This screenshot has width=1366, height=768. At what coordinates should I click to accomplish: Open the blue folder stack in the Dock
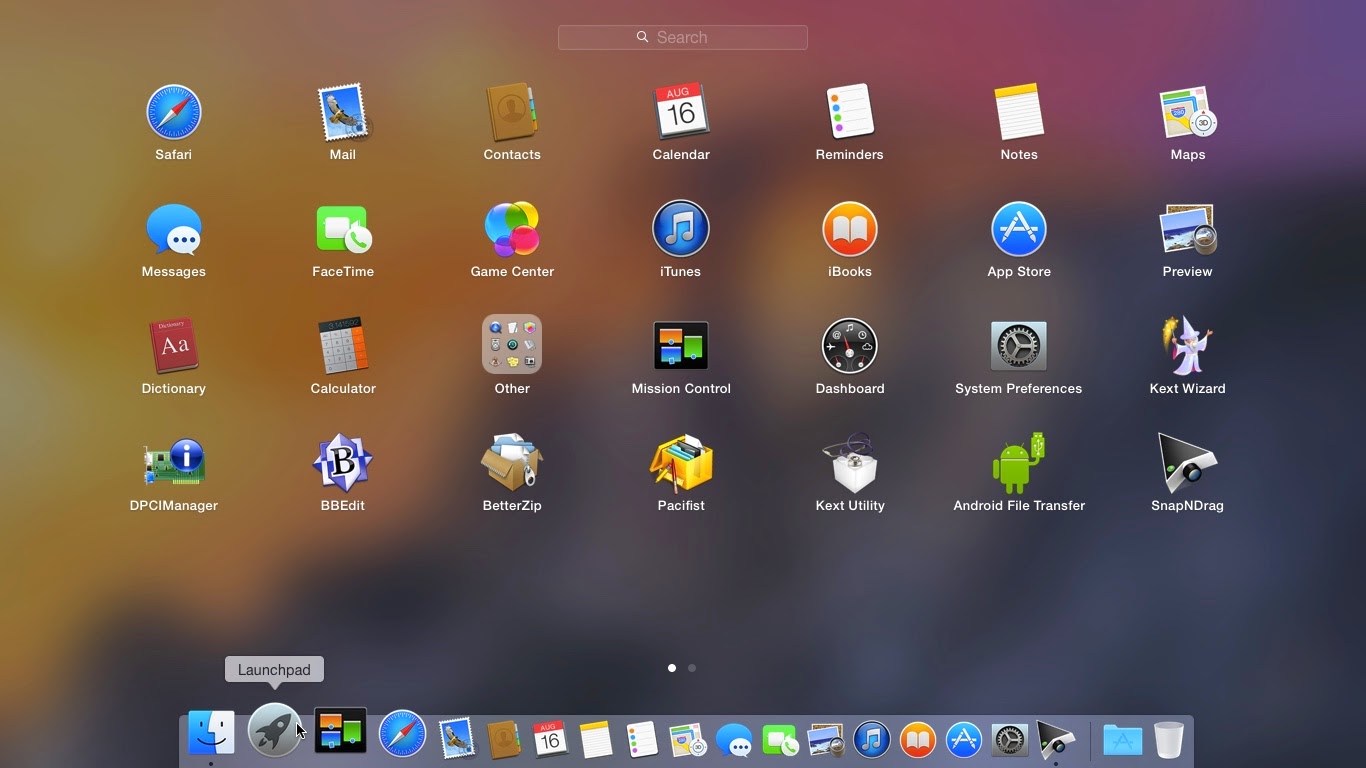(x=1123, y=739)
